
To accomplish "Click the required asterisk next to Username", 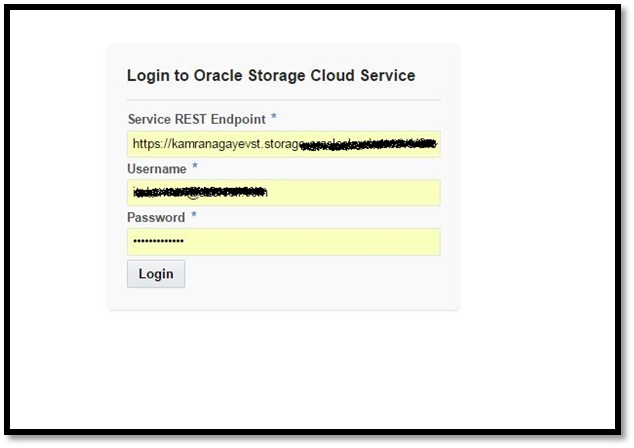I will point(194,167).
